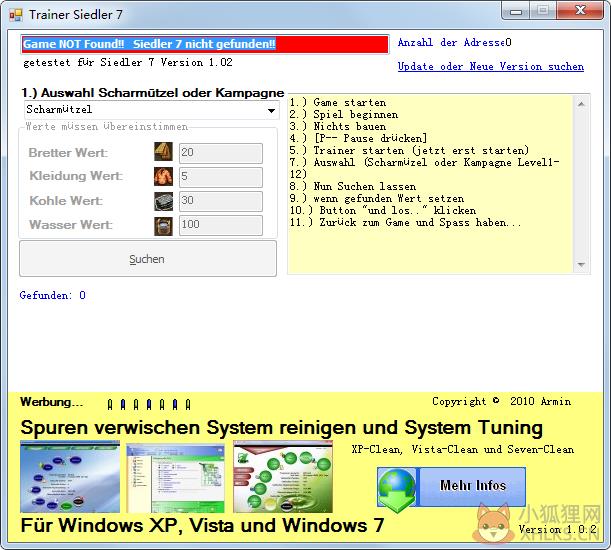This screenshot has height=550, width=611.
Task: Open the third green advertisement screenshot thumbnail
Action: [x=283, y=477]
